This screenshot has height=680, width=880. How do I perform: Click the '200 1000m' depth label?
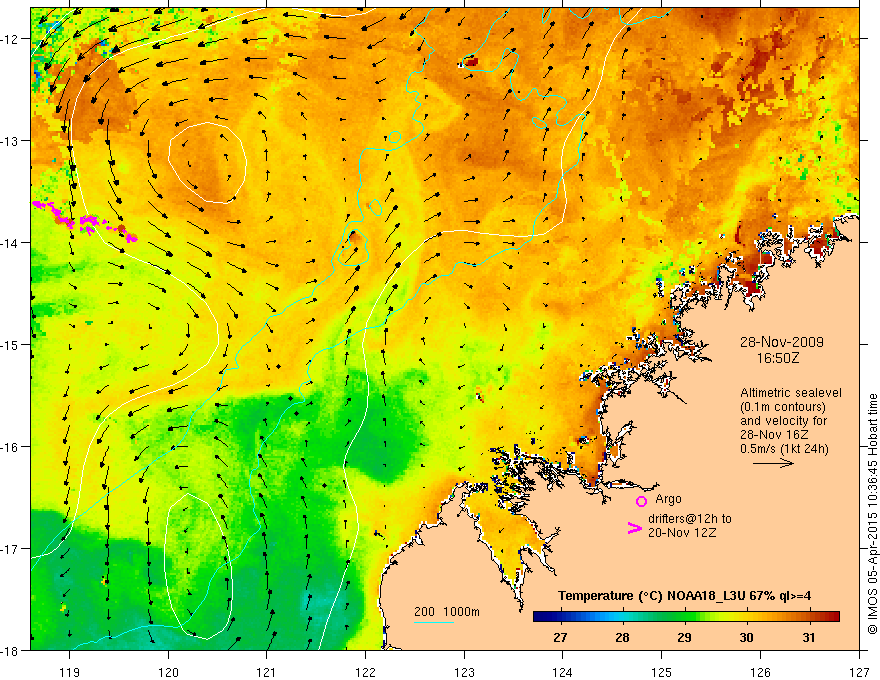tap(447, 612)
